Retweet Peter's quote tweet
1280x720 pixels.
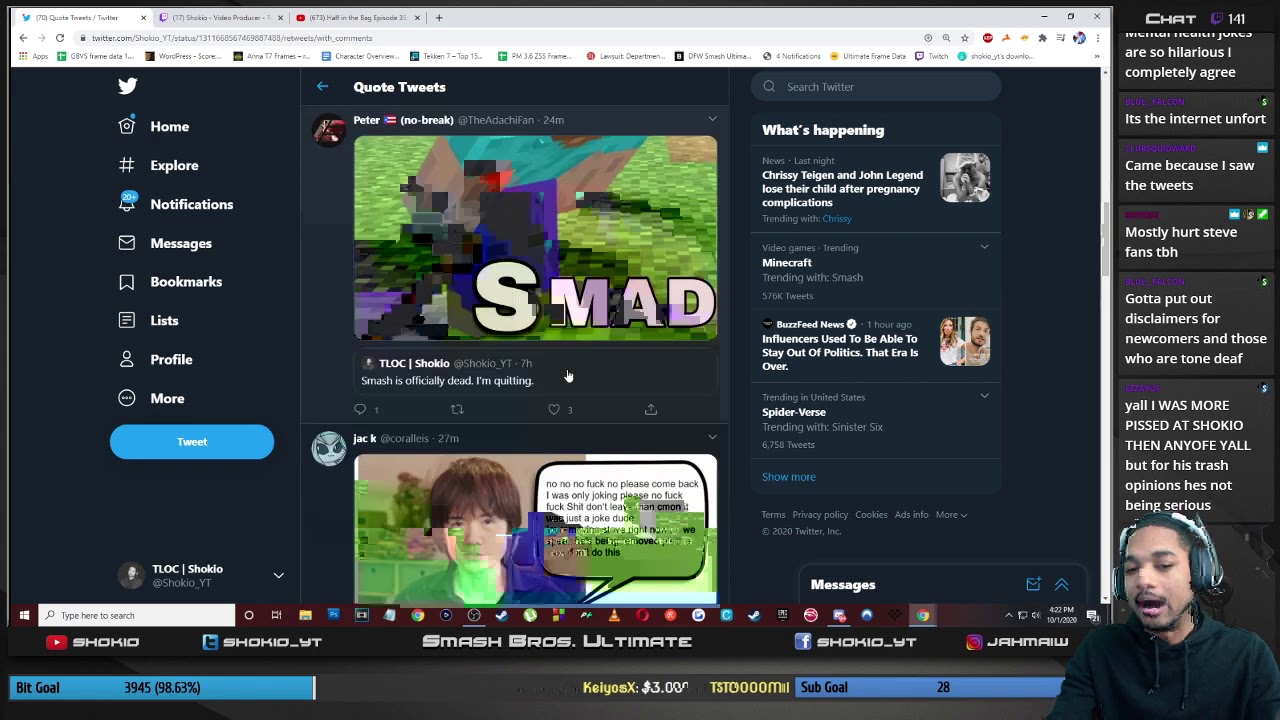(457, 409)
